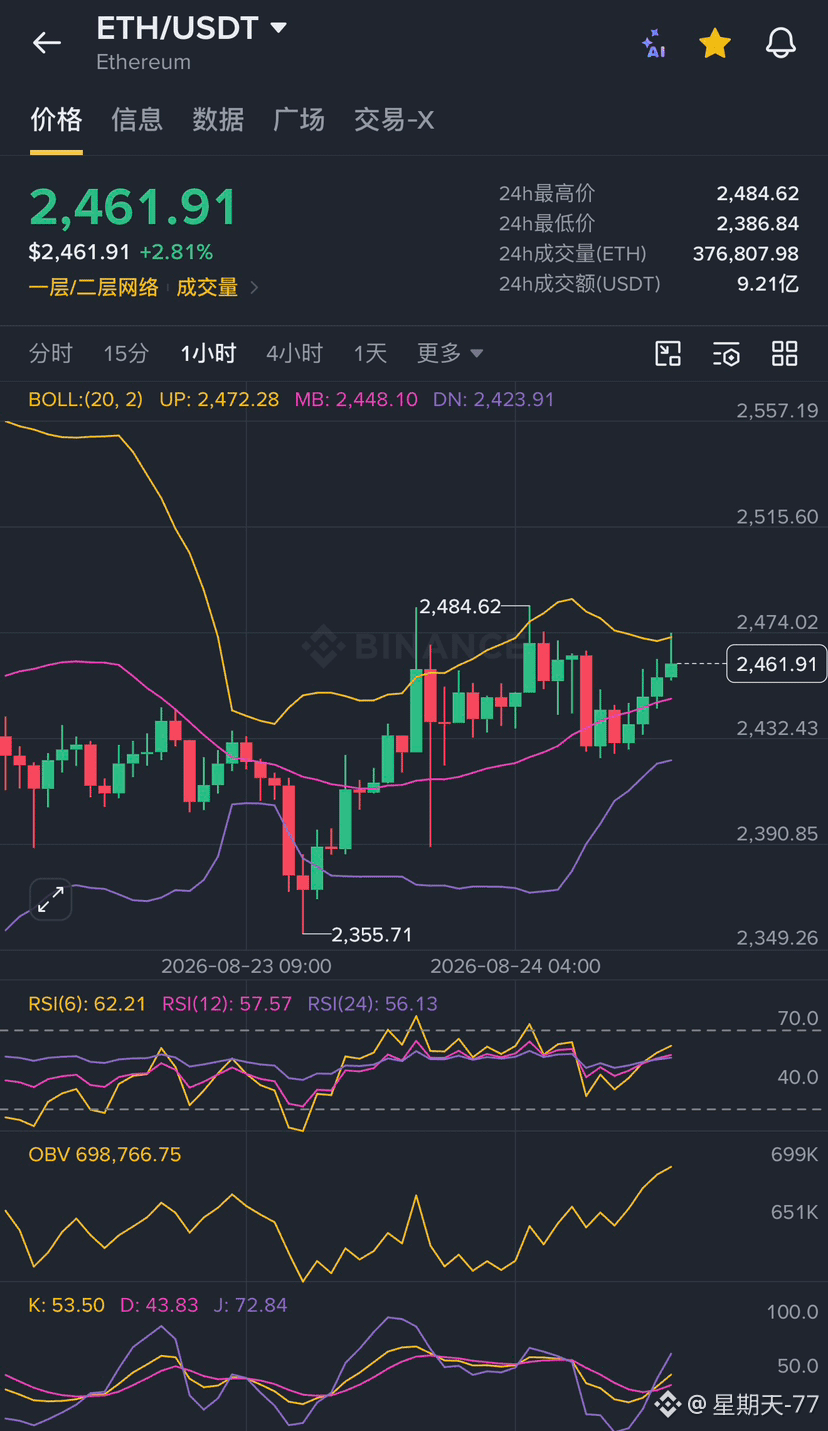This screenshot has height=1431, width=828.
Task: Switch chart to 分时 interval
Action: pos(51,353)
